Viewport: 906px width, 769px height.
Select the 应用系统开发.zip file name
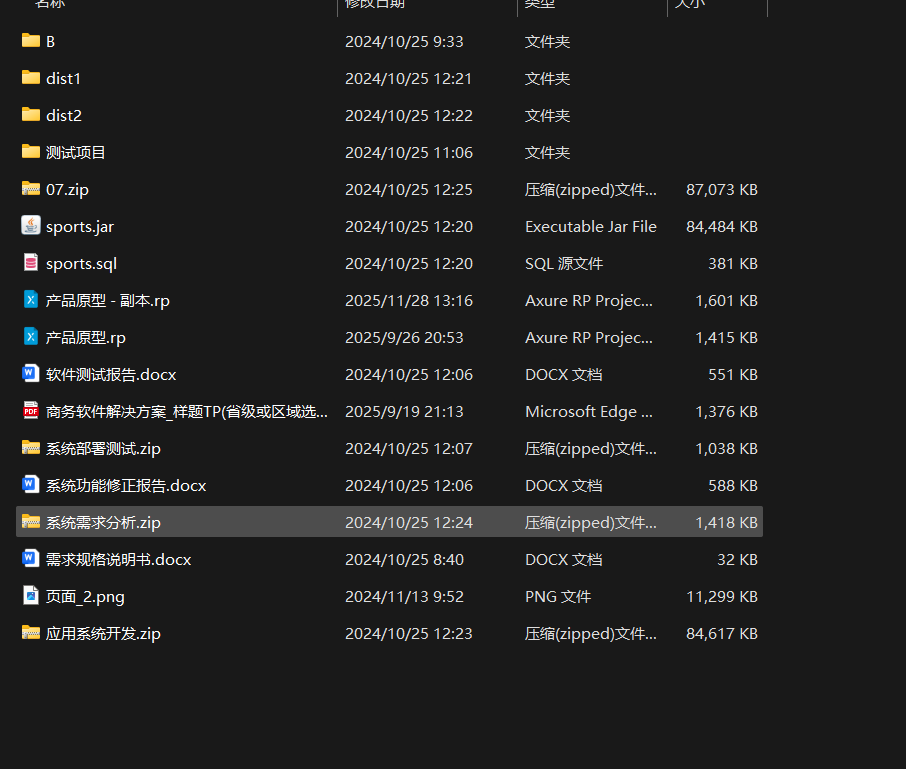click(103, 633)
